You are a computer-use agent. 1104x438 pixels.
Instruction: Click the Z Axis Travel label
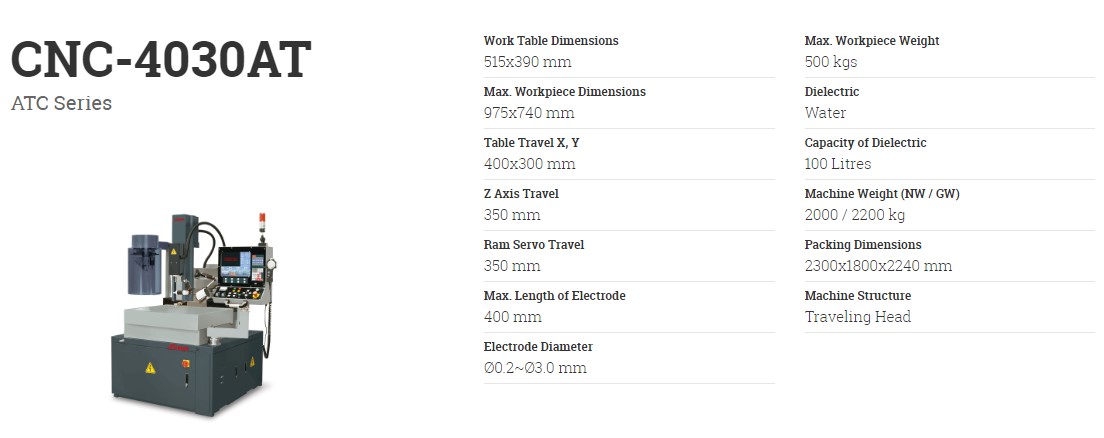pyautogui.click(x=521, y=194)
